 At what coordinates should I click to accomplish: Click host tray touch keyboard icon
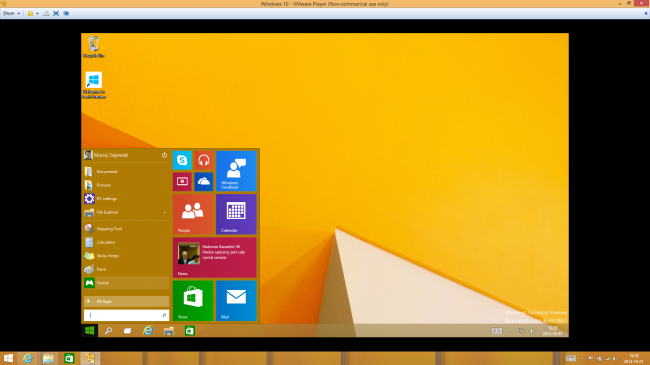pyautogui.click(x=571, y=358)
